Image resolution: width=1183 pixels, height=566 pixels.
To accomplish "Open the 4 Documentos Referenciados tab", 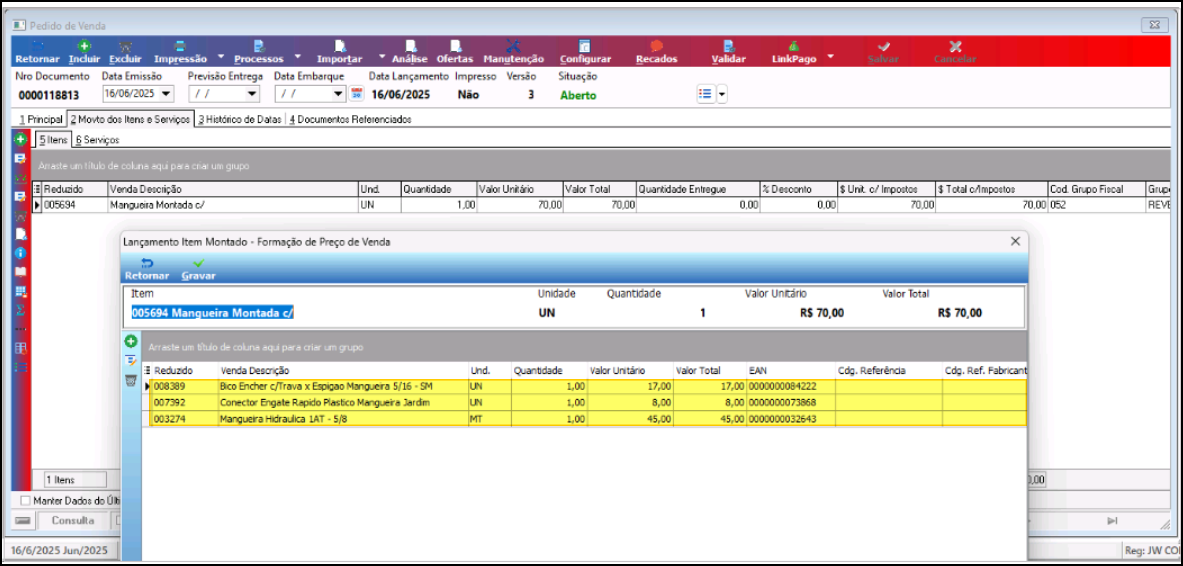I will point(349,119).
